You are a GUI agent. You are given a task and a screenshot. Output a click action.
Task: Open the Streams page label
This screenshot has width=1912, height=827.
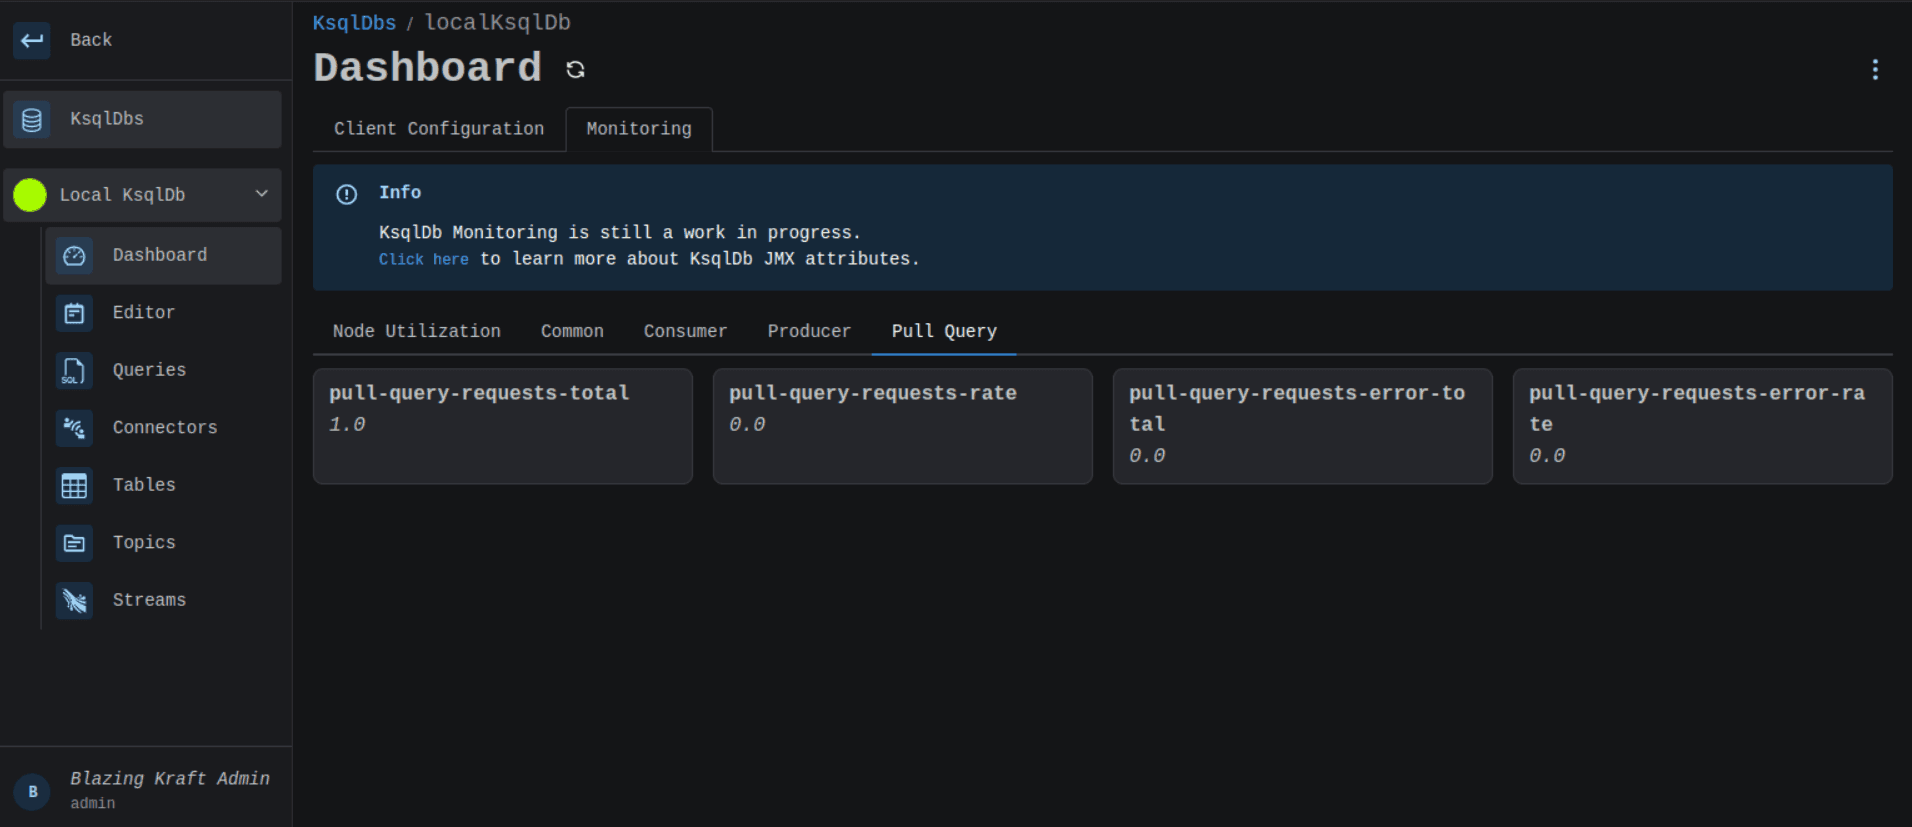[x=149, y=600]
